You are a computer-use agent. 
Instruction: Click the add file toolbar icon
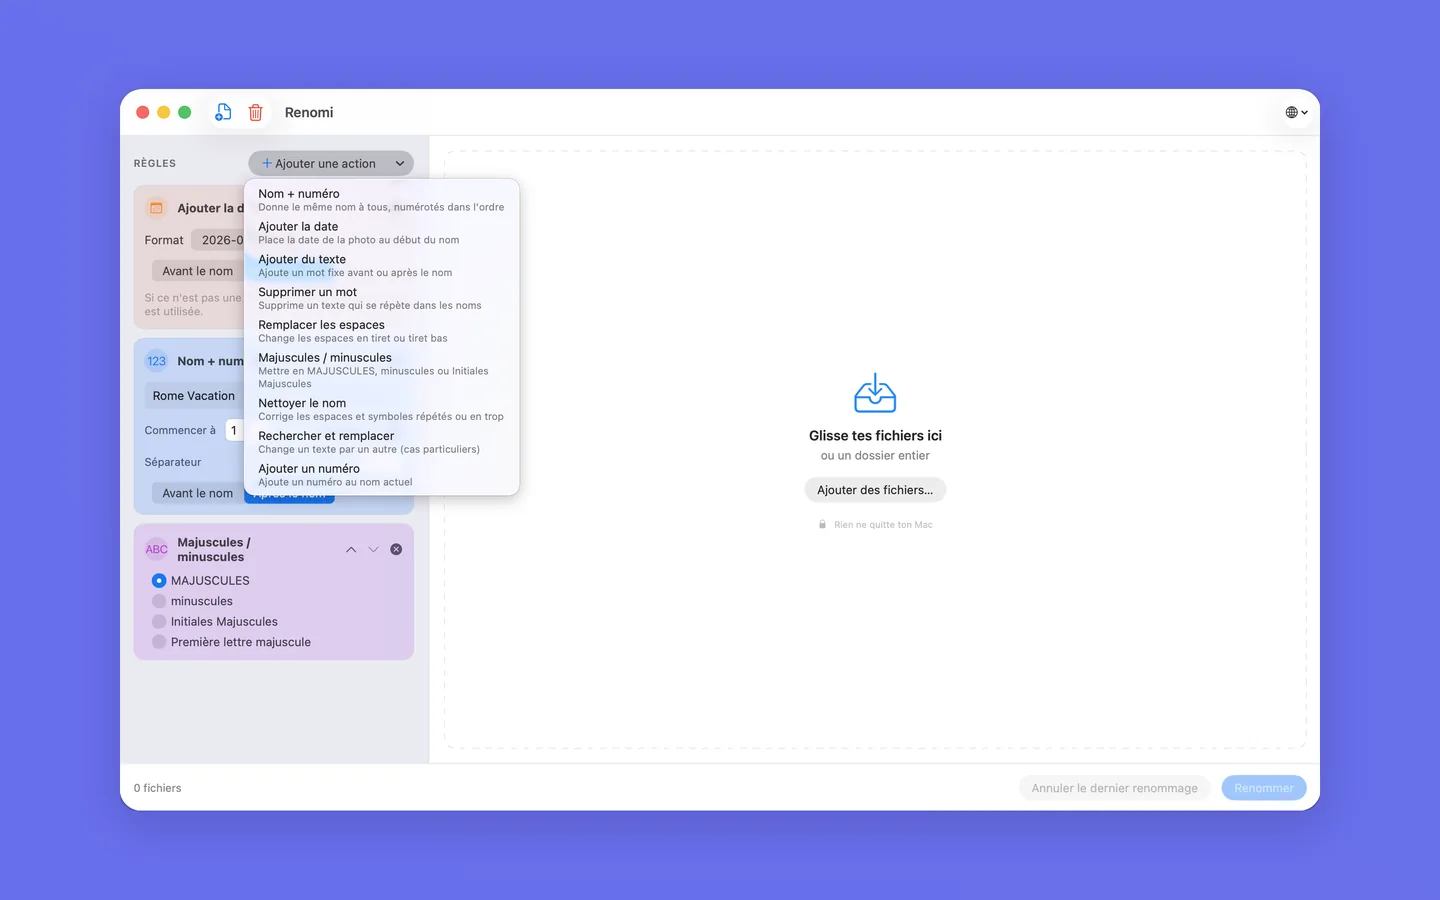(223, 112)
